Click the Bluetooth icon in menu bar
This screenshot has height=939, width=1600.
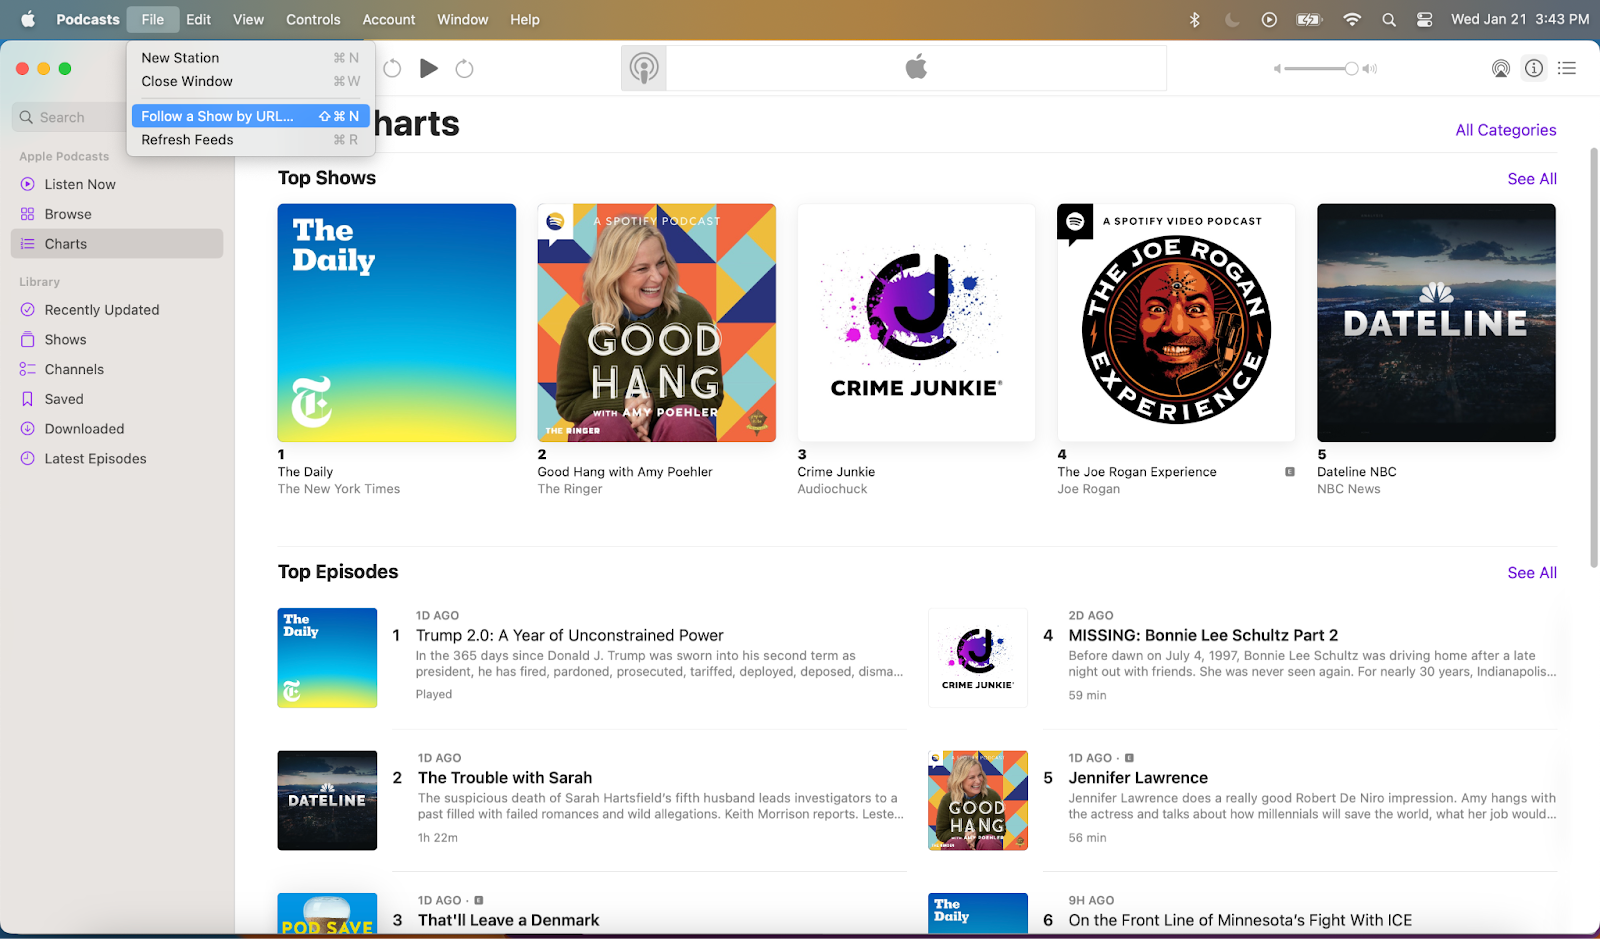tap(1194, 19)
